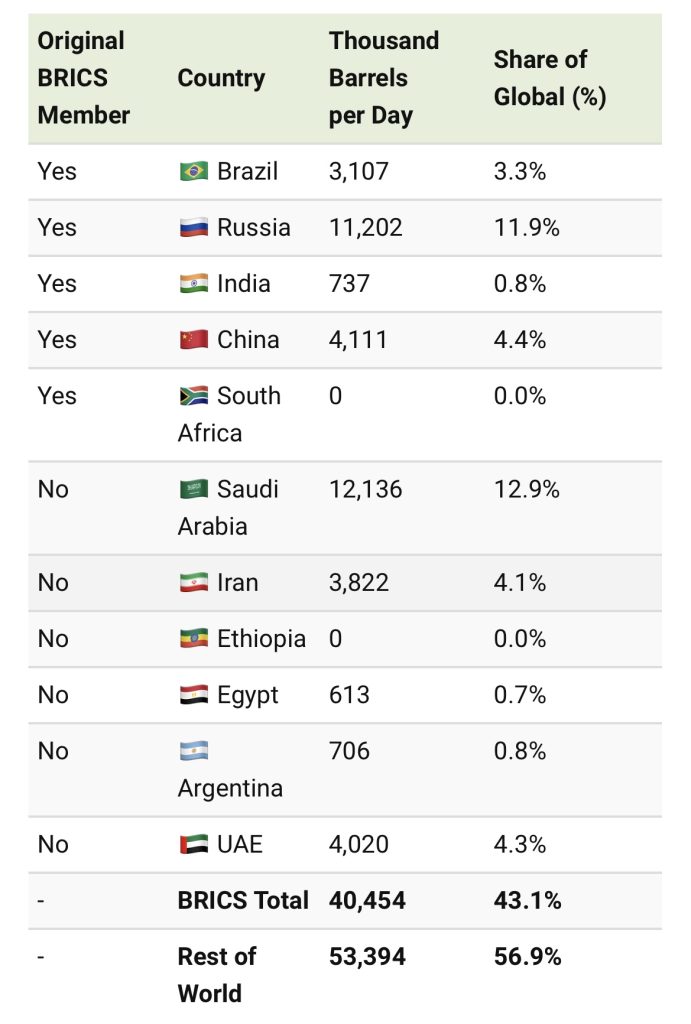Click the Saudi Arabia flag icon
This screenshot has height=1024, width=691.
193,490
